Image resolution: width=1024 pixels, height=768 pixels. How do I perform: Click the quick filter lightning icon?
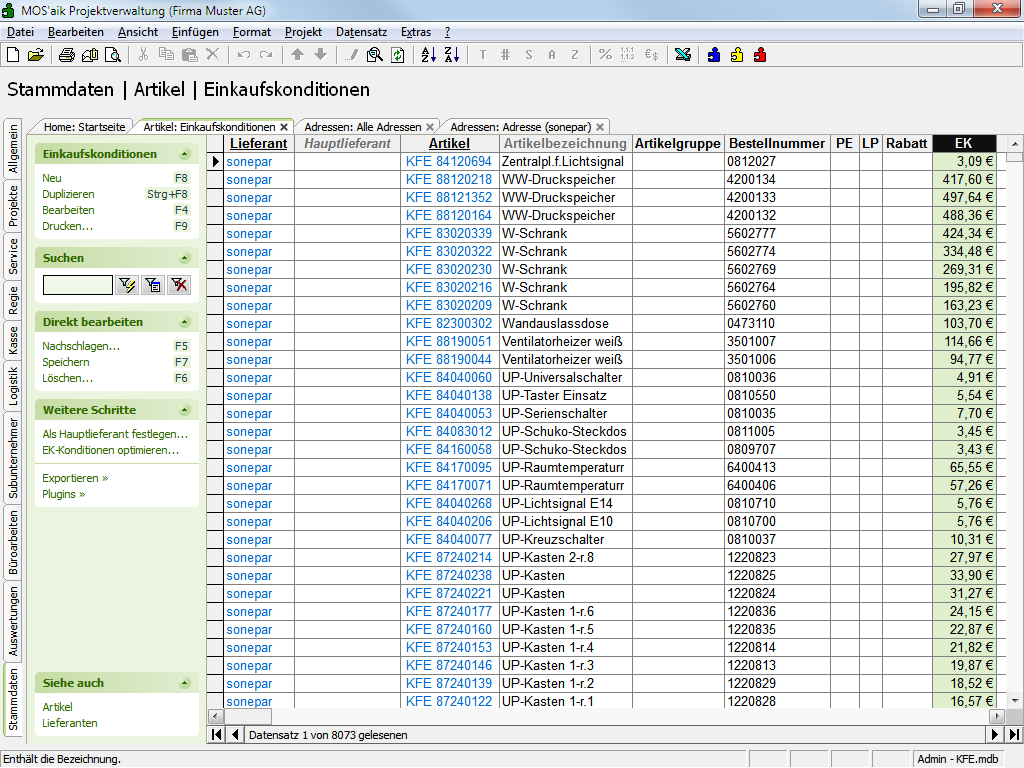[127, 286]
